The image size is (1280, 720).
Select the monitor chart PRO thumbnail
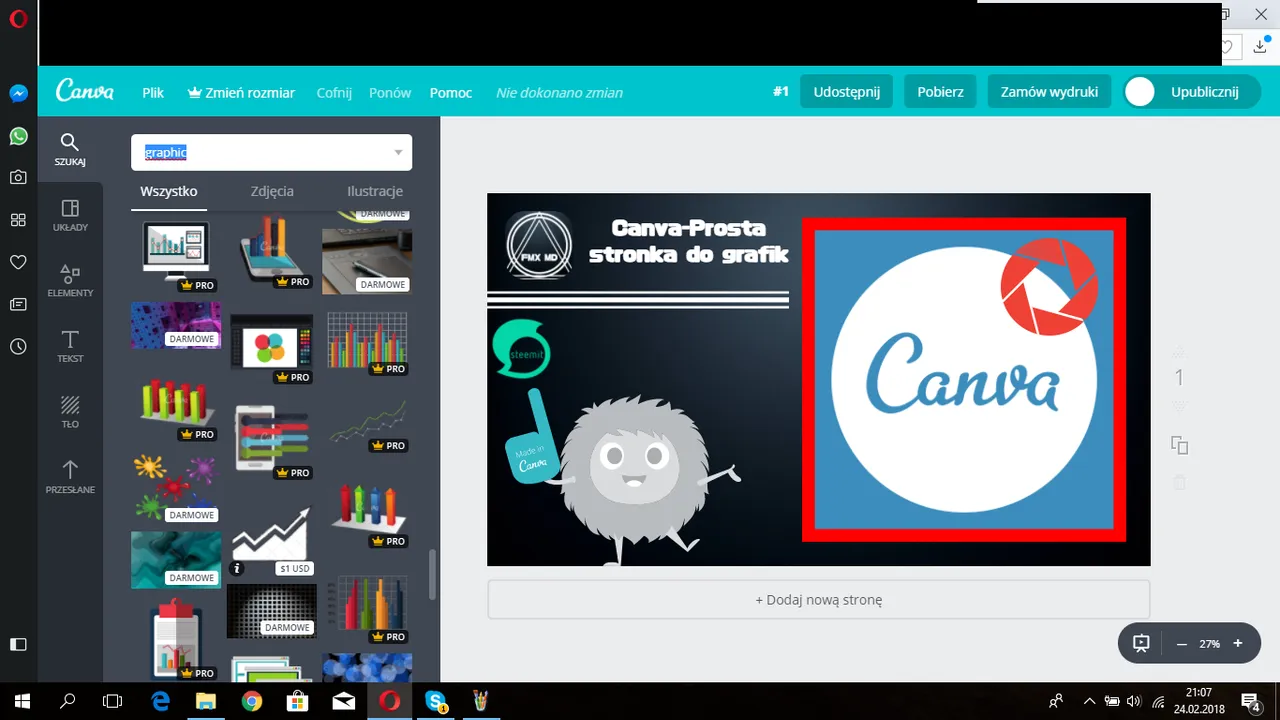(175, 253)
